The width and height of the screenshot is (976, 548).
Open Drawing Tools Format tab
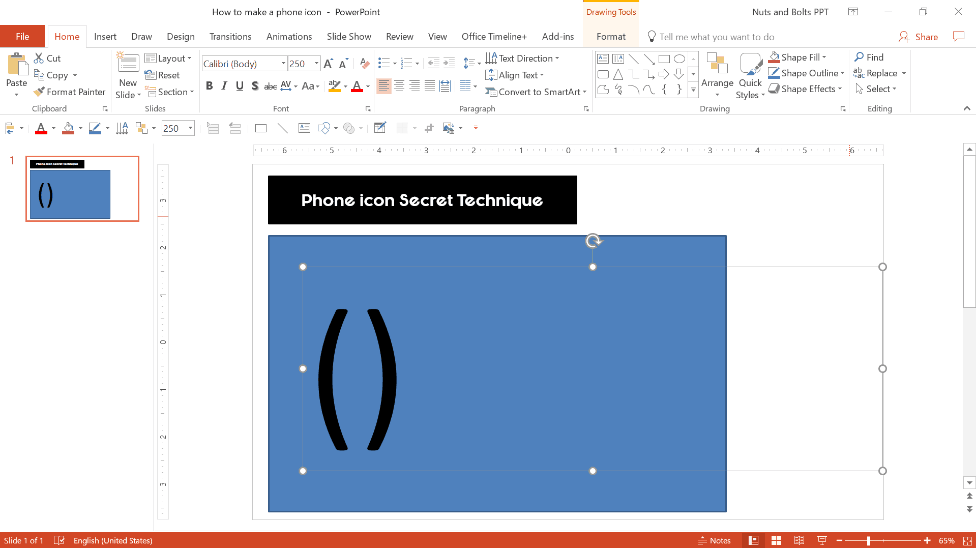(611, 37)
